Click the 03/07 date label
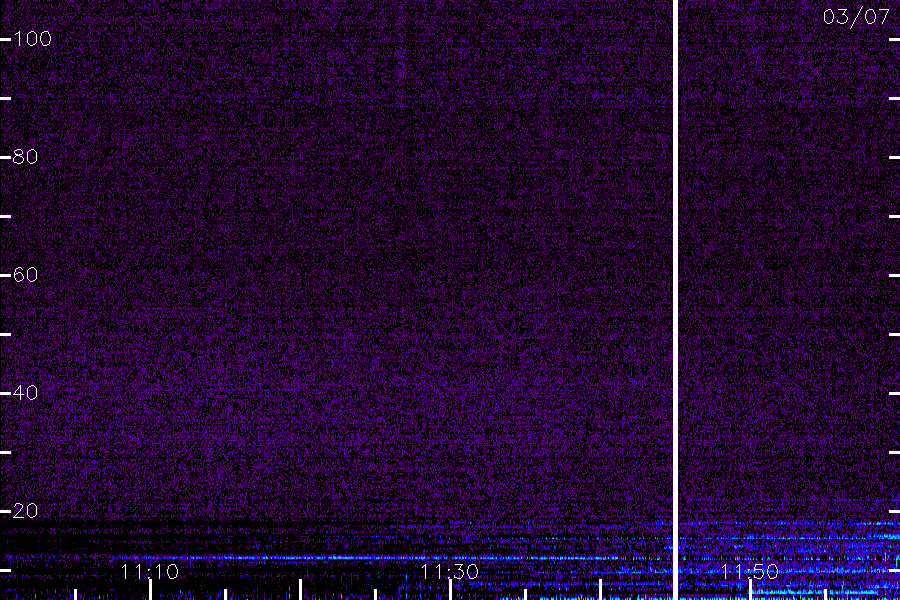Screen dimensions: 900x600 click(856, 17)
